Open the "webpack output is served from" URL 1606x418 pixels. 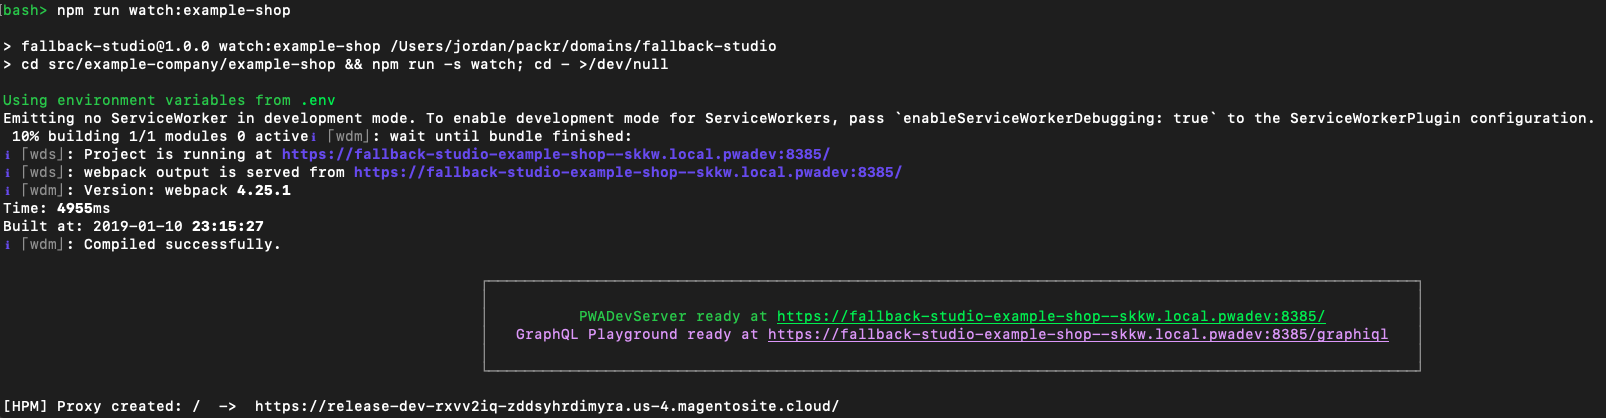coord(627,173)
